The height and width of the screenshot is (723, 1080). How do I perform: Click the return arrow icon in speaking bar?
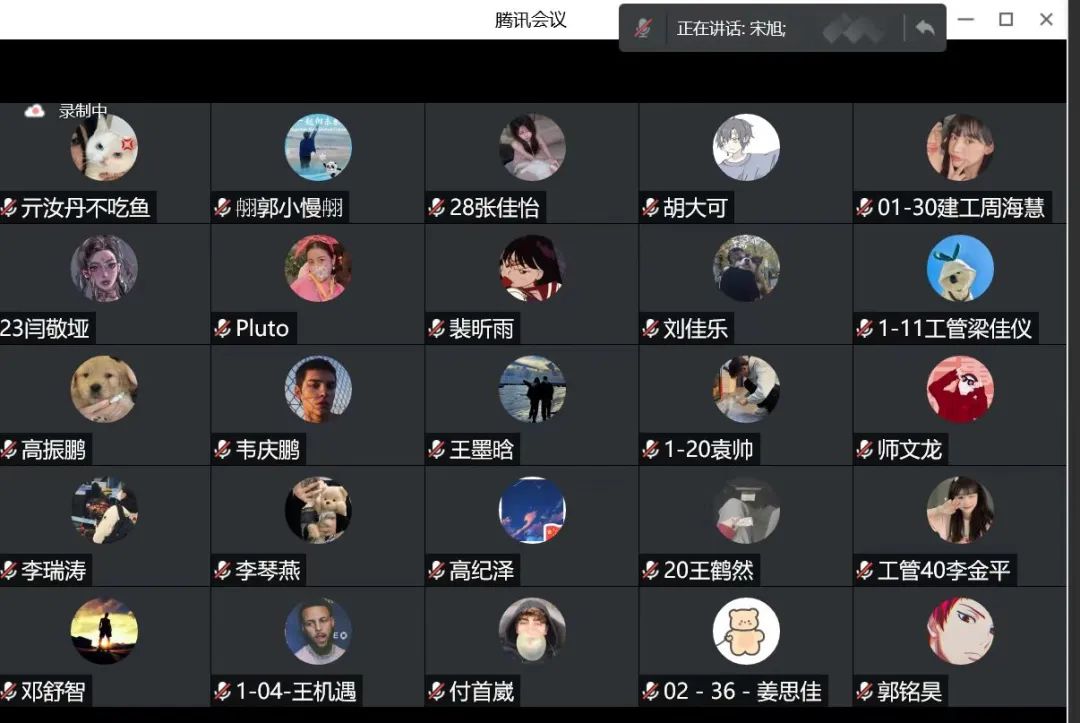[925, 28]
